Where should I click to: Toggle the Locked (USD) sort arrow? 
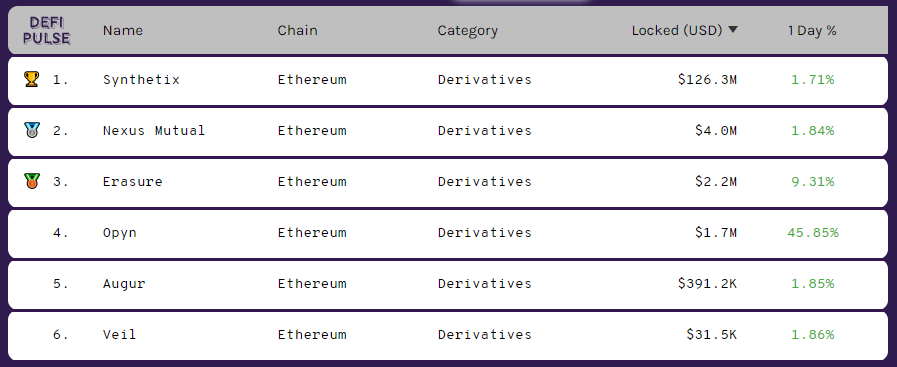pyautogui.click(x=733, y=30)
